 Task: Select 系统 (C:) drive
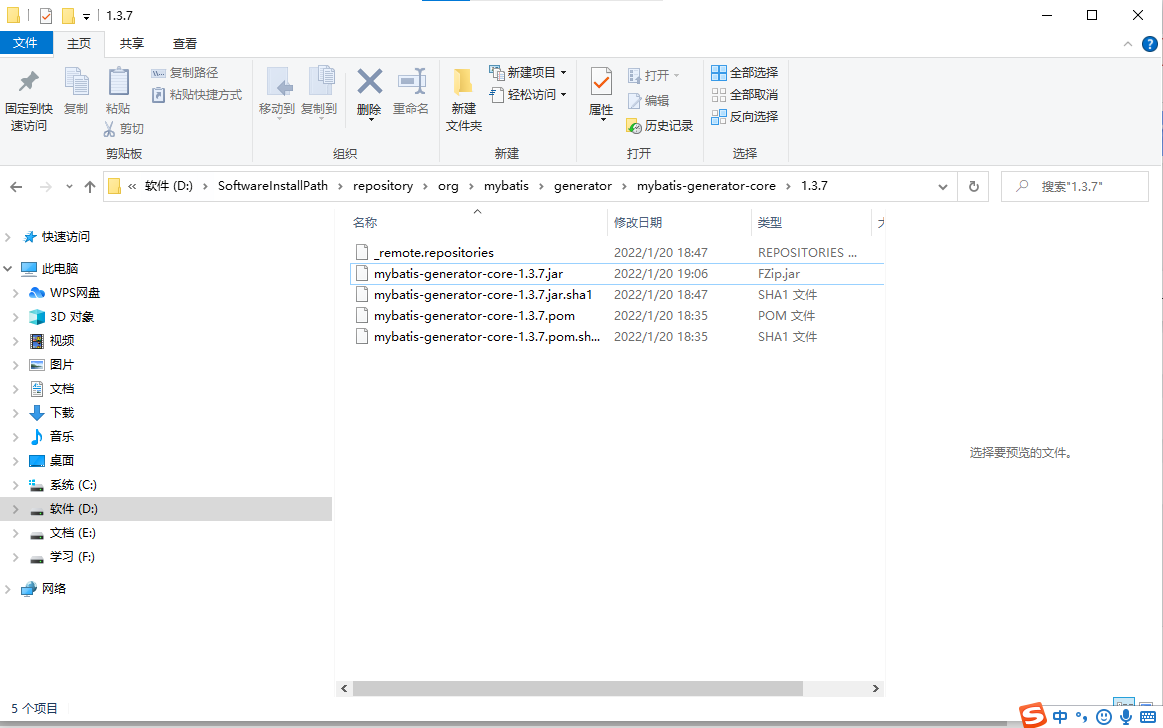tap(73, 485)
